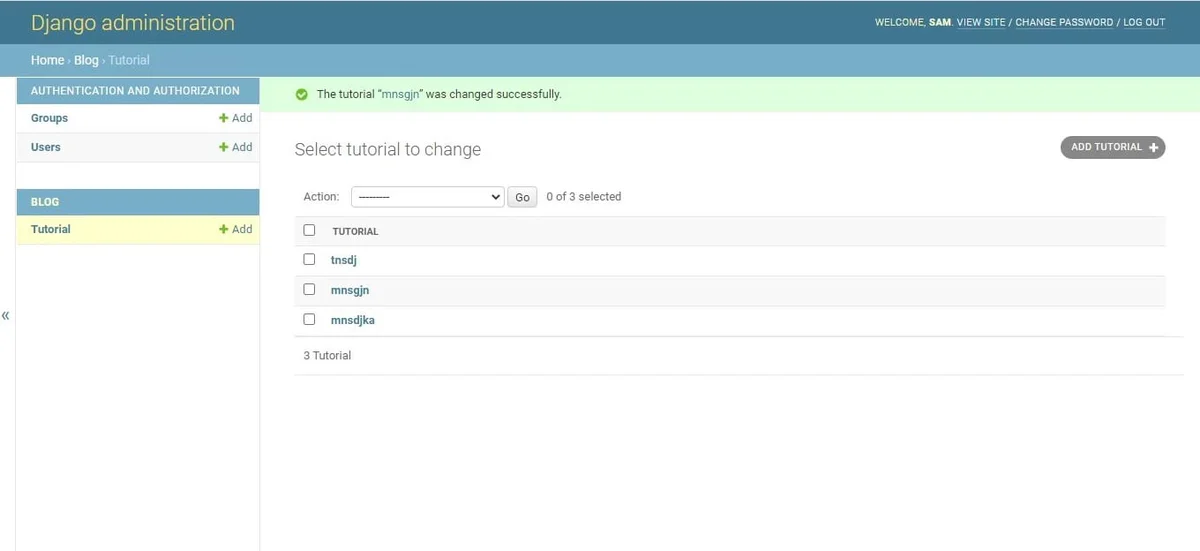
Task: Open the tnsdj tutorial entry
Action: tap(344, 260)
